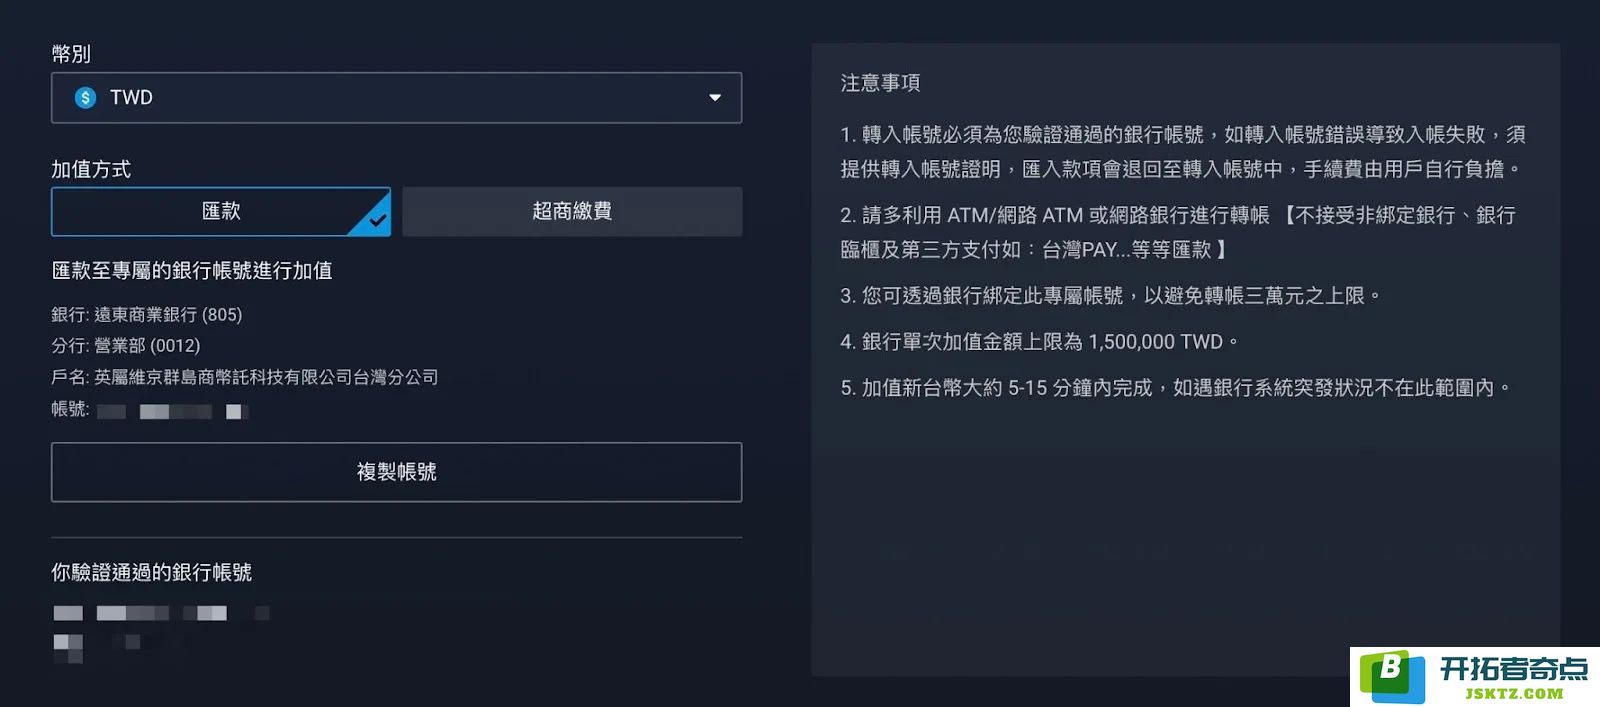Expand the 幣別 TWD selection box
This screenshot has width=1600, height=707.
coord(396,97)
